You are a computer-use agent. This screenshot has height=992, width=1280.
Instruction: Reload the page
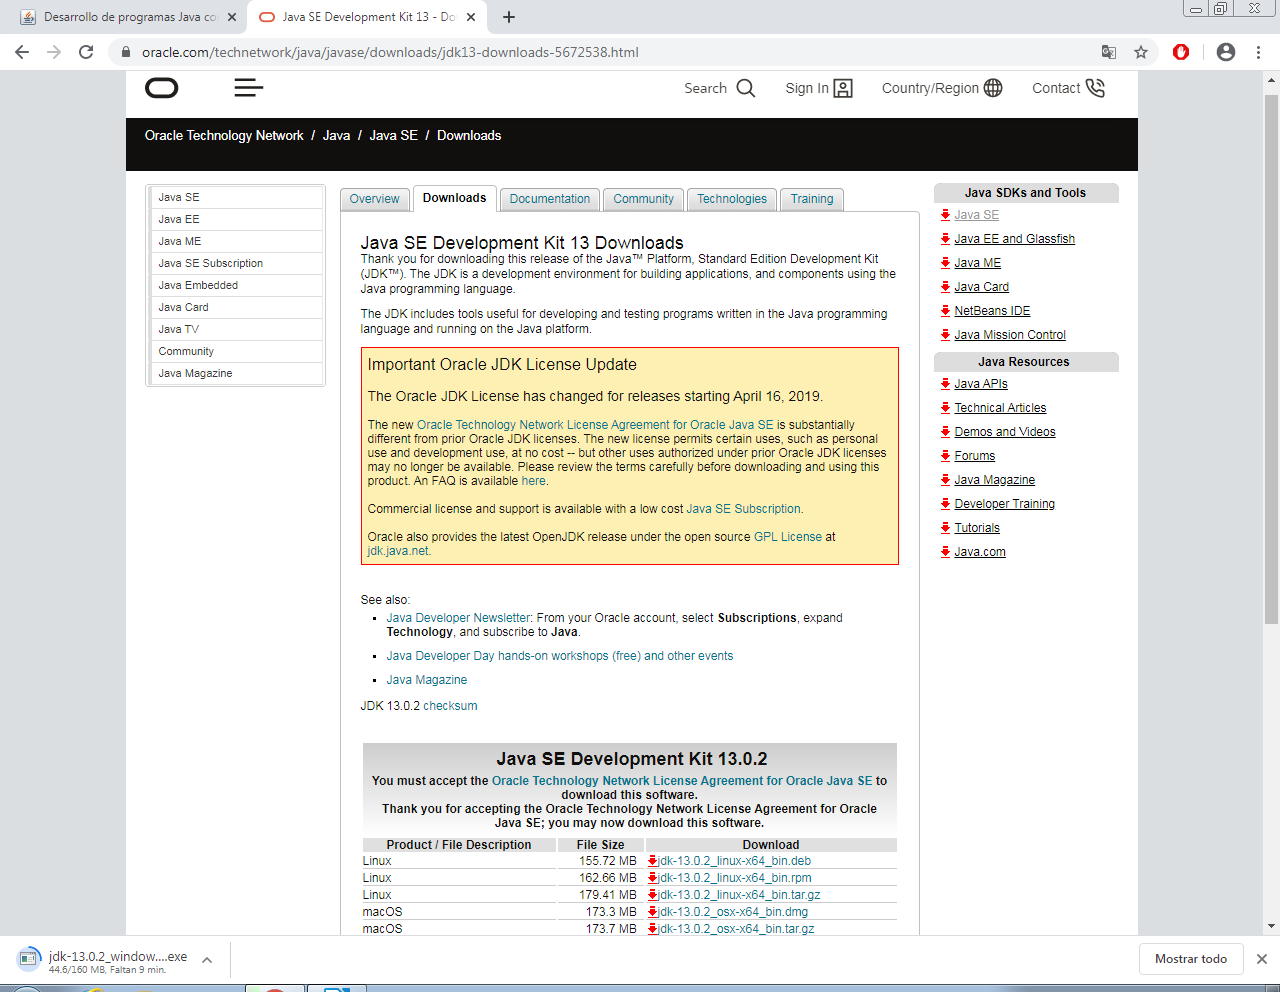click(x=86, y=52)
